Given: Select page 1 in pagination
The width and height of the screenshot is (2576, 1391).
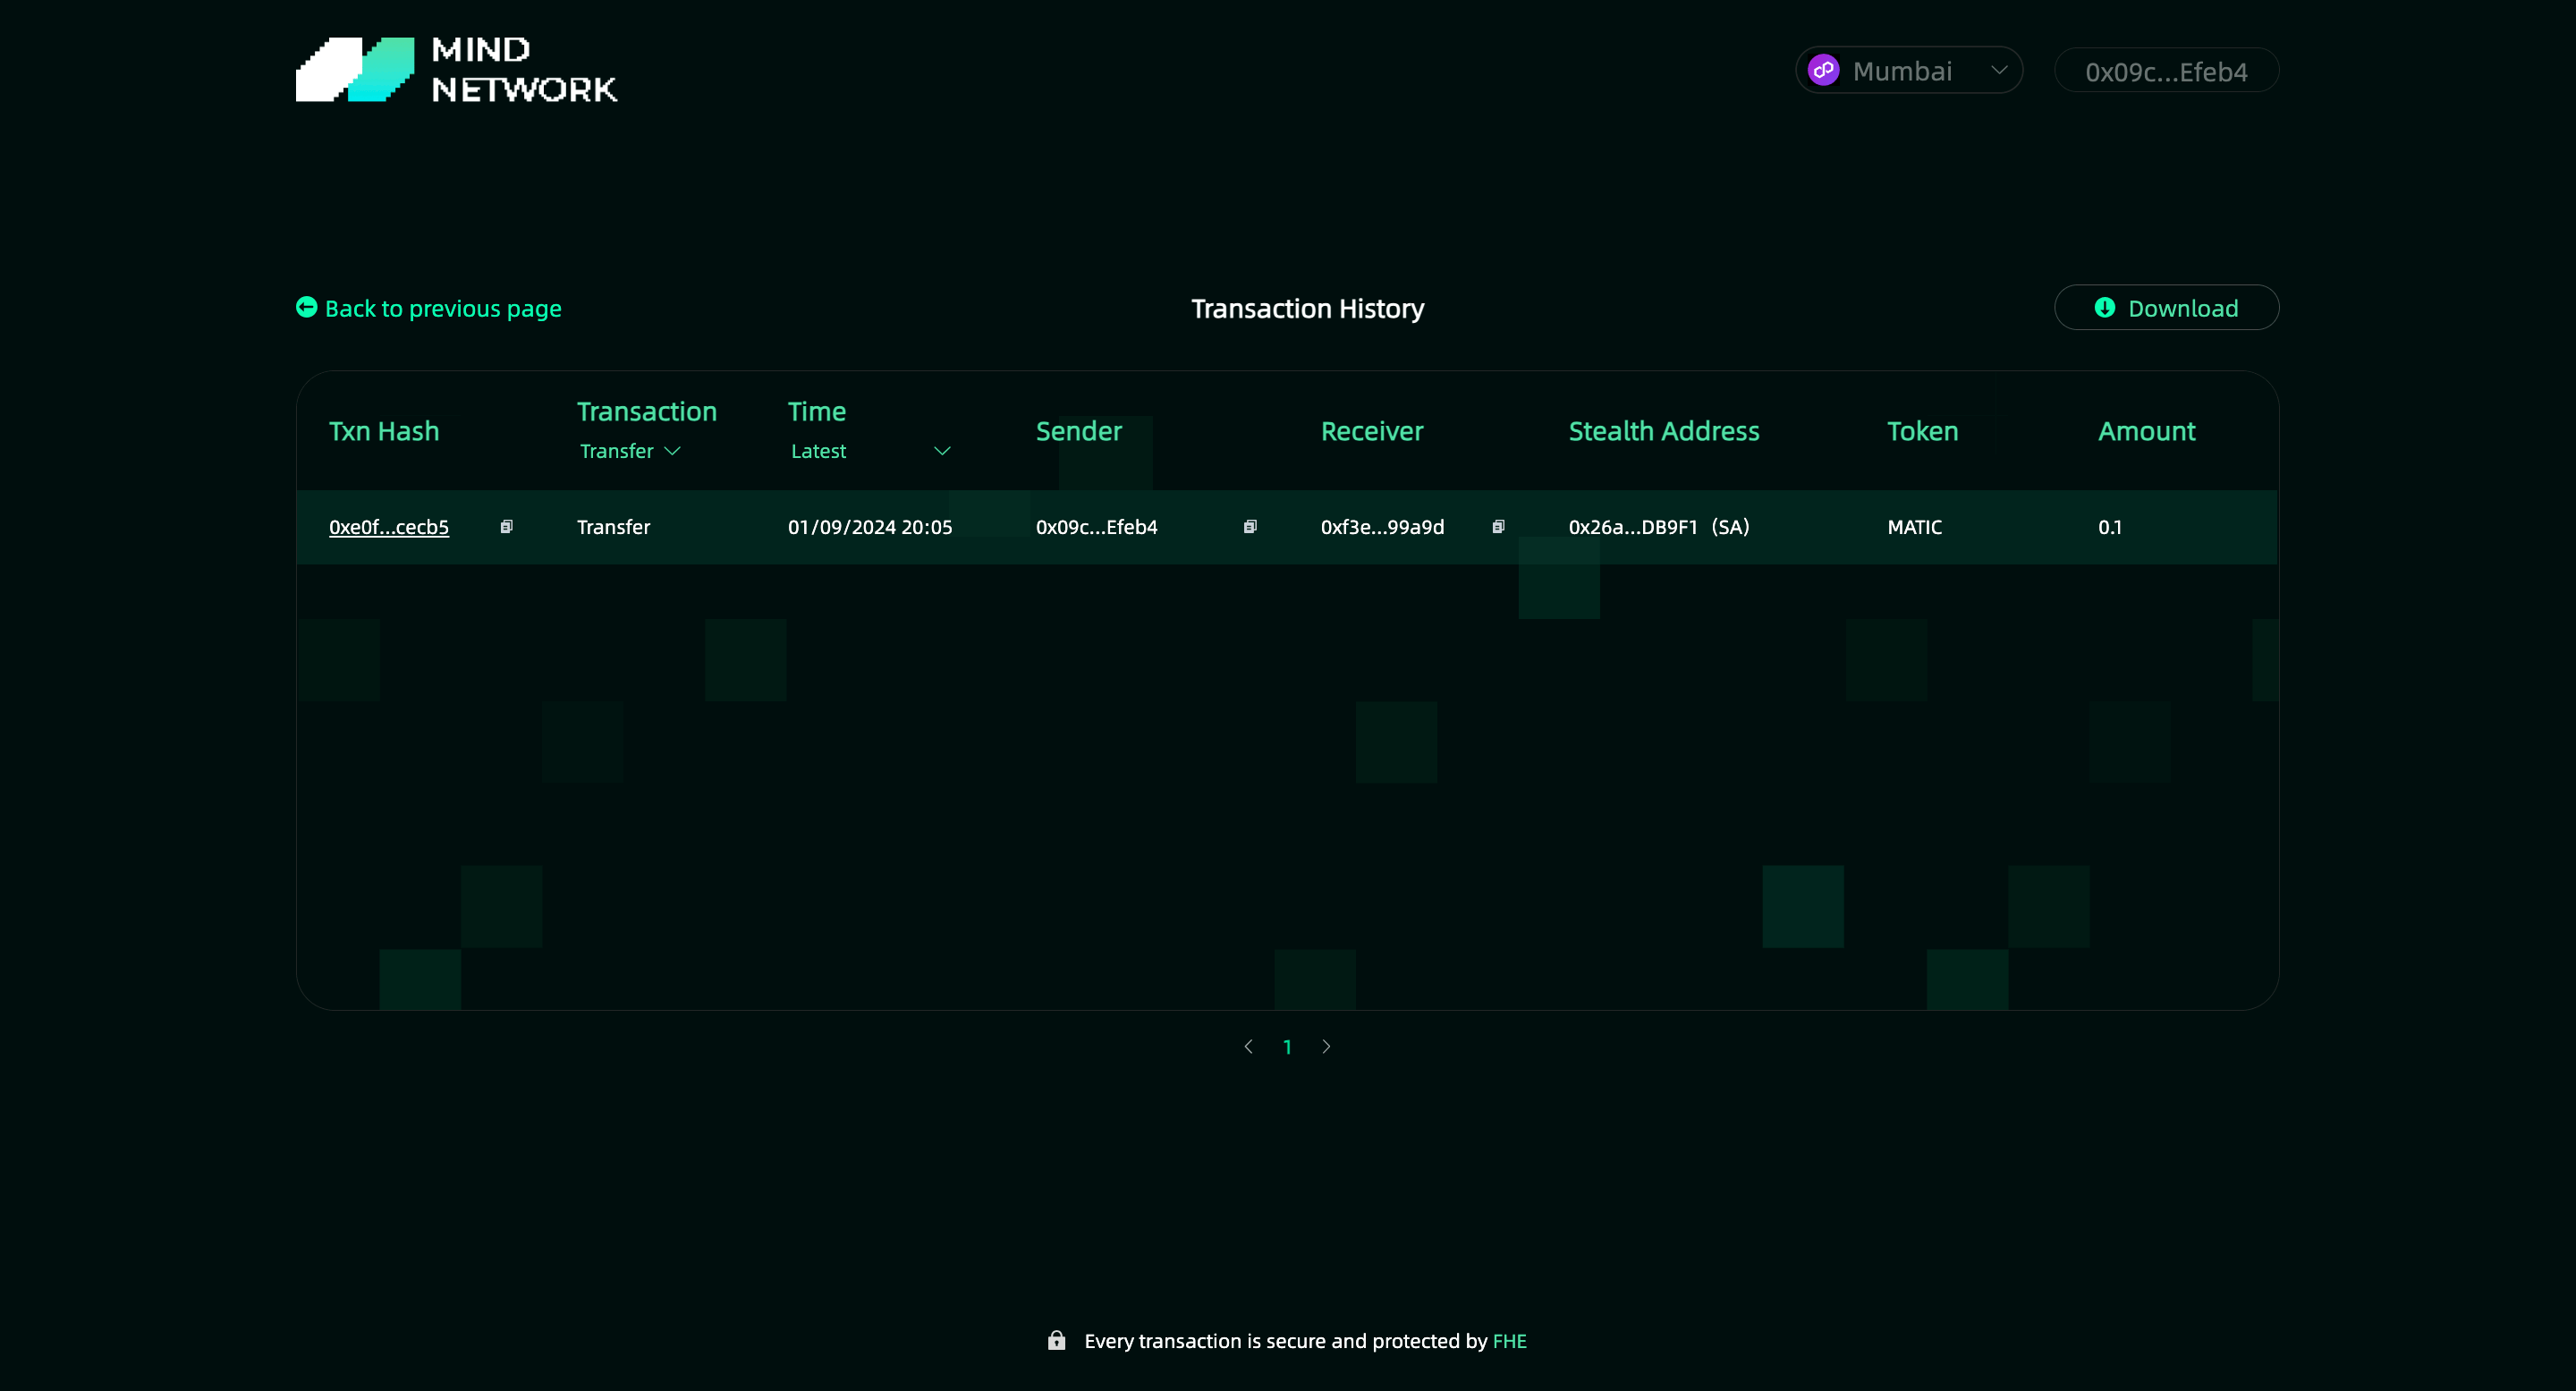Looking at the screenshot, I should pos(1287,1047).
